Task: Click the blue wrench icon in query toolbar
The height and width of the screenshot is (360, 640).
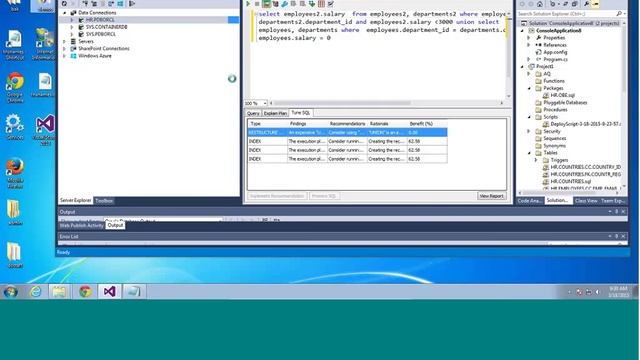Action: click(284, 4)
